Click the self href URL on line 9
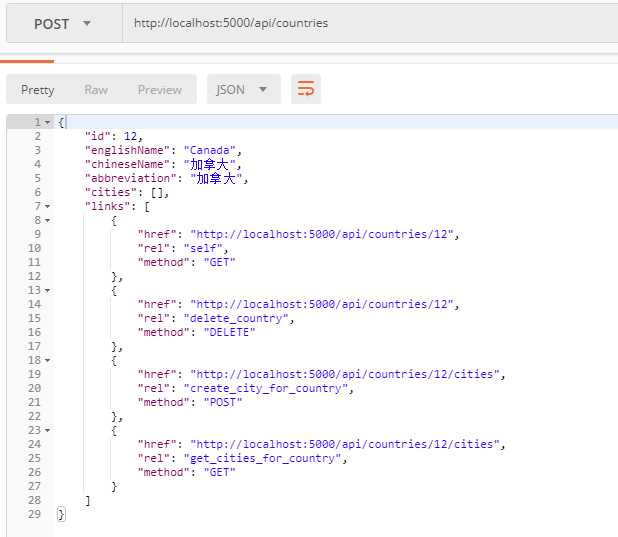The height and width of the screenshot is (537, 618). click(x=322, y=234)
